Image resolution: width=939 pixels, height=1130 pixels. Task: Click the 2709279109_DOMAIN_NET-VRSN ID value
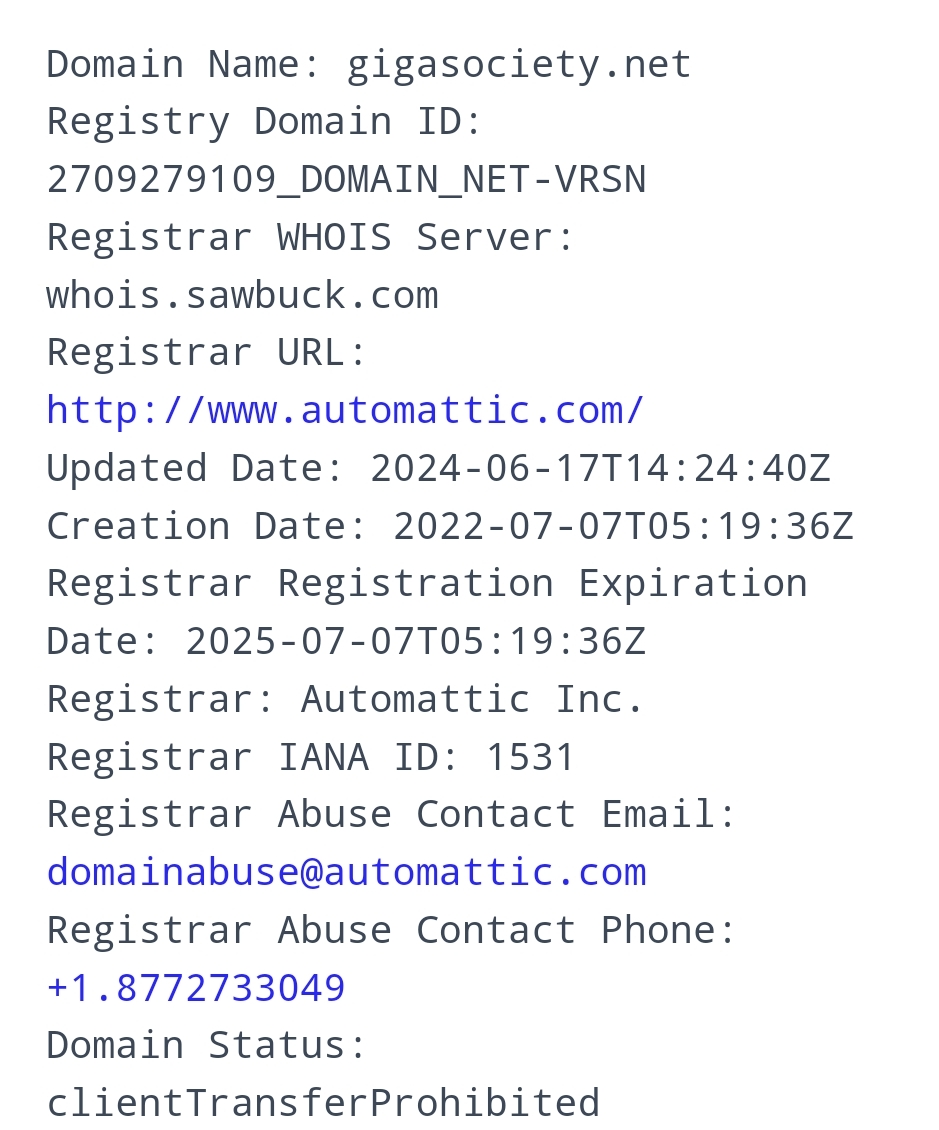[x=346, y=180]
